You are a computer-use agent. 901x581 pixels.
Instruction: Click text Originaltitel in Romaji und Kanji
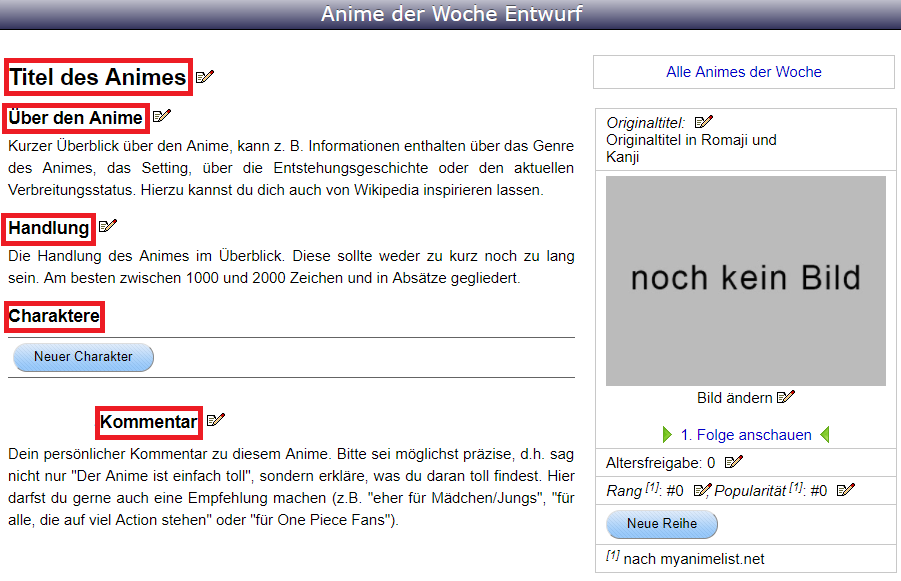click(691, 148)
